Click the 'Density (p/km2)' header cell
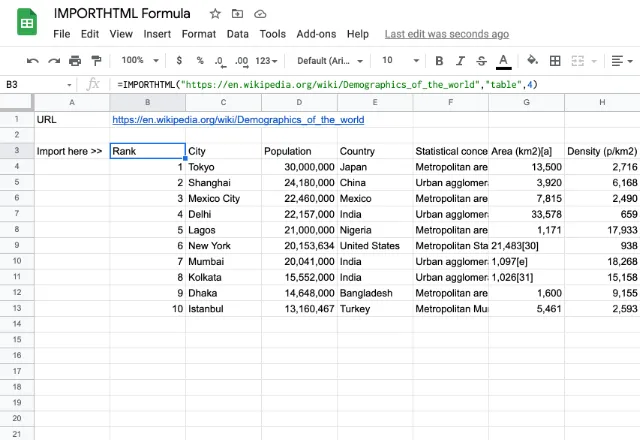Viewport: 640px width, 440px height. pos(602,151)
